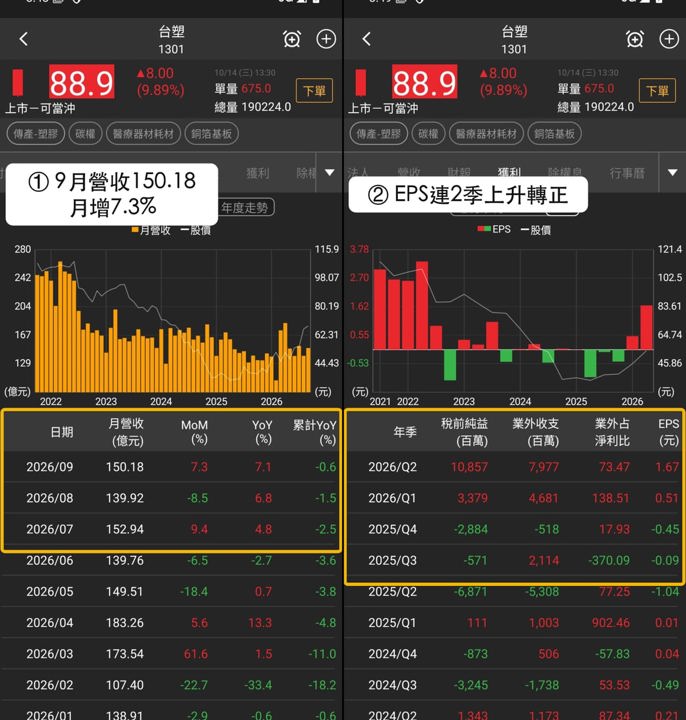Tap the 業外占淨利比 column header

tap(612, 432)
